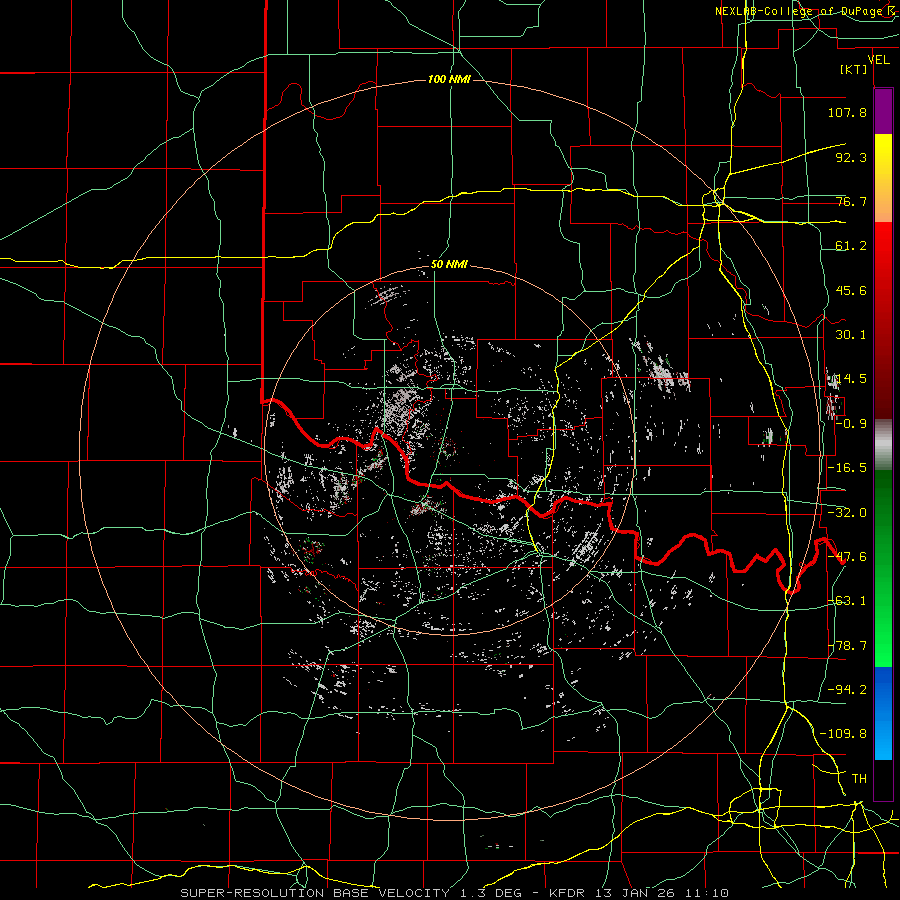This screenshot has height=900, width=900.
Task: Click the -16.5 value on velocity scale
Action: coord(847,468)
